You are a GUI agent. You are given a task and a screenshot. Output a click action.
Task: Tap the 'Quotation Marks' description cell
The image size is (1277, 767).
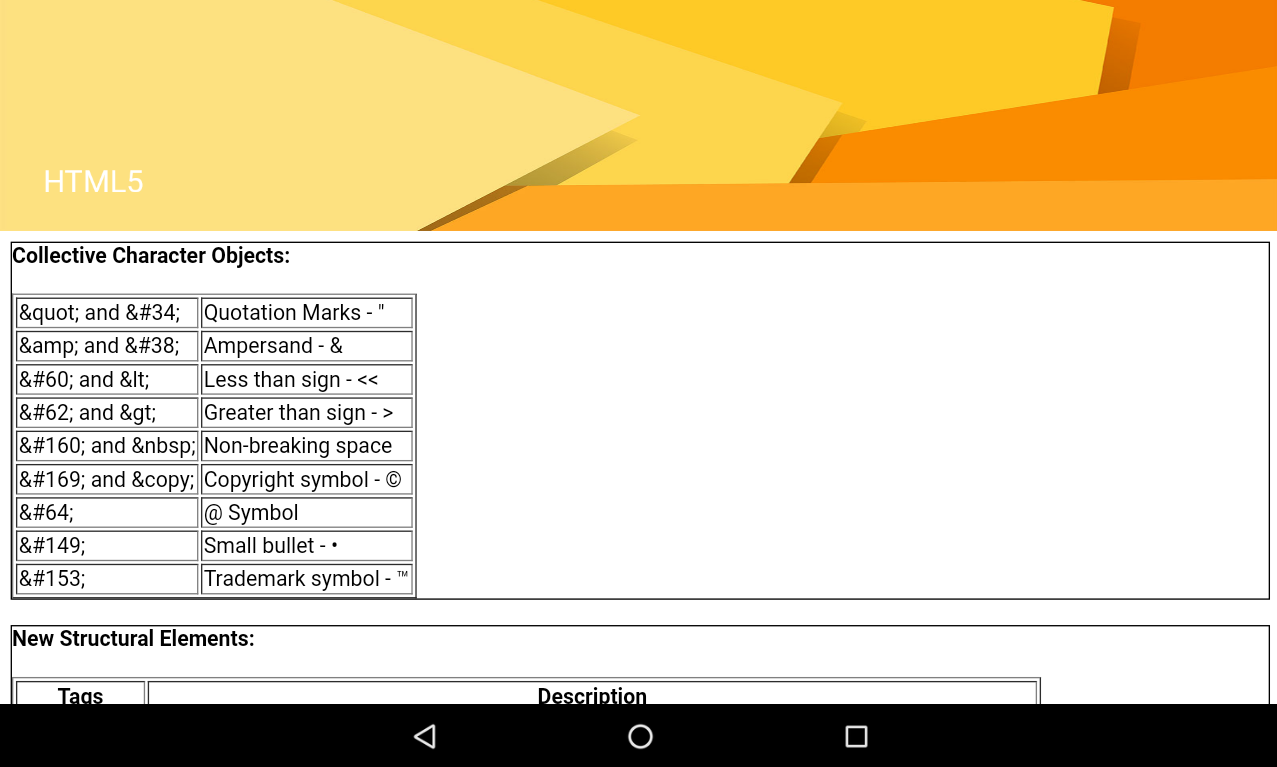(x=307, y=313)
